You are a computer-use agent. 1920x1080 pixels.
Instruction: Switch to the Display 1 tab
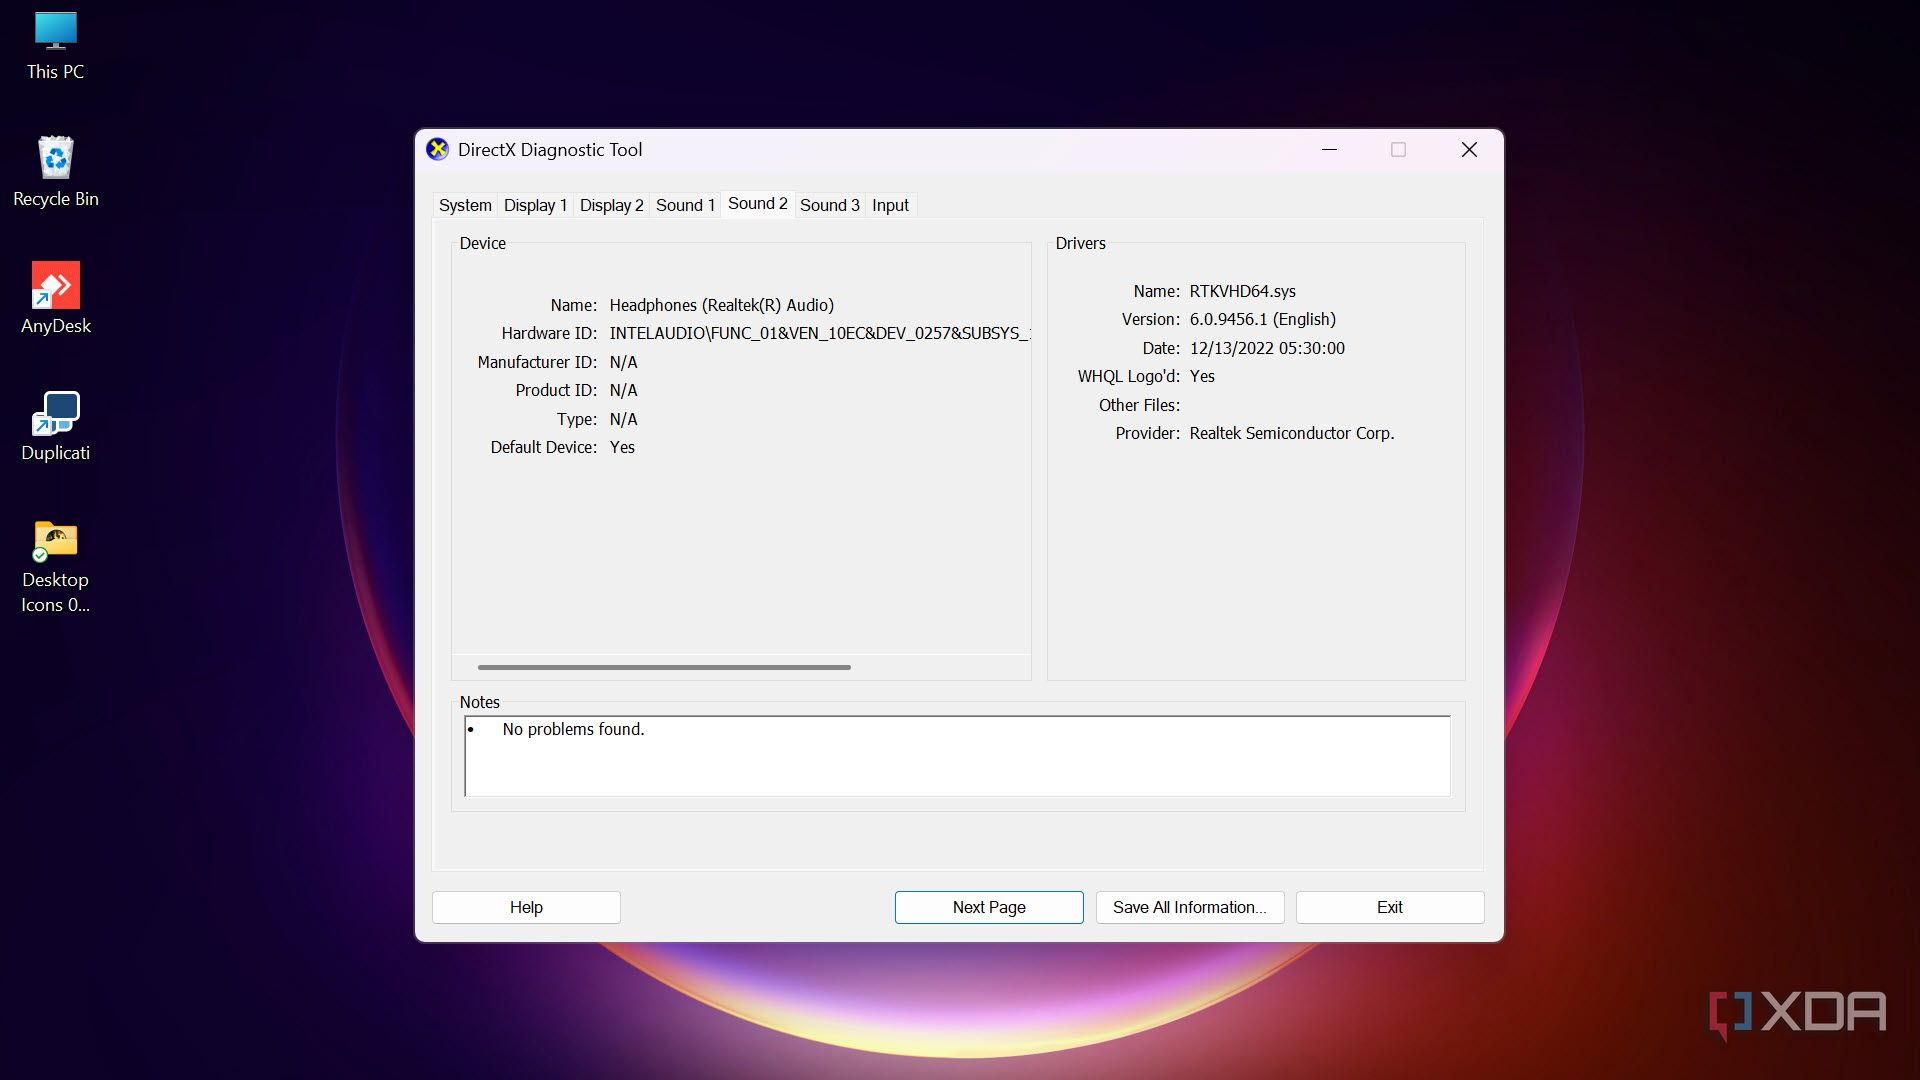pyautogui.click(x=535, y=205)
